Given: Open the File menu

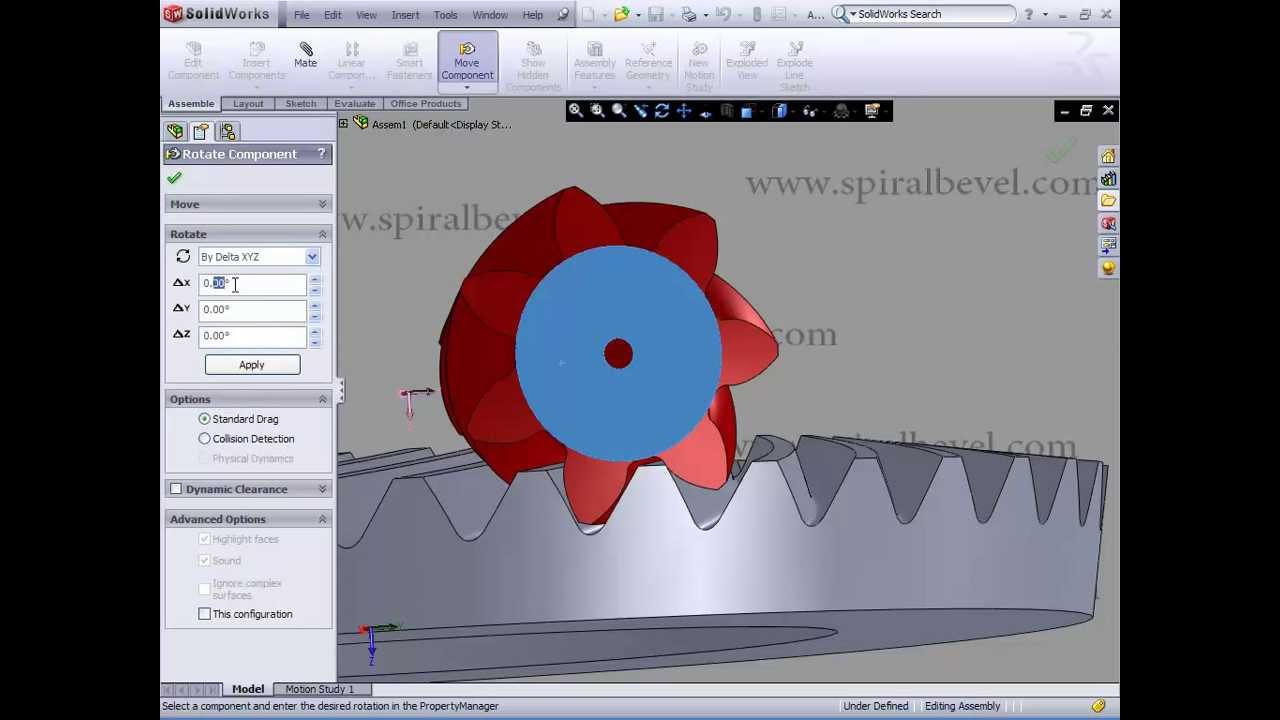Looking at the screenshot, I should [301, 15].
